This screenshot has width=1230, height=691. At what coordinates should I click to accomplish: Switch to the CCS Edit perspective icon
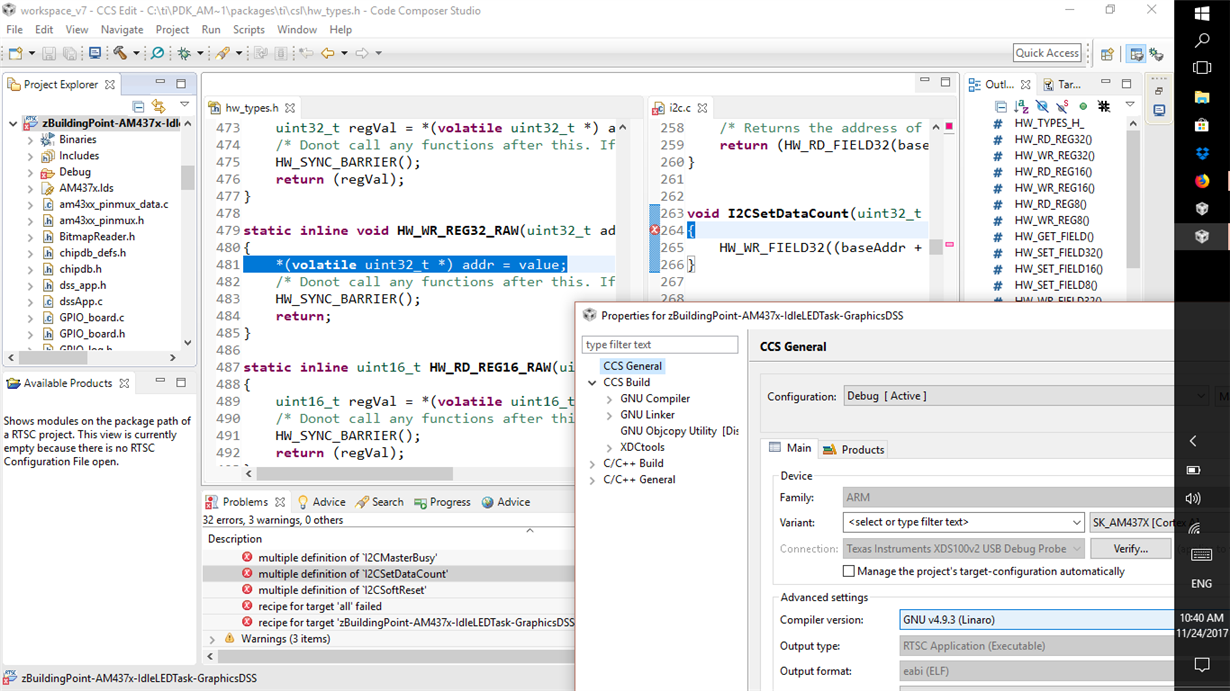pos(1136,54)
